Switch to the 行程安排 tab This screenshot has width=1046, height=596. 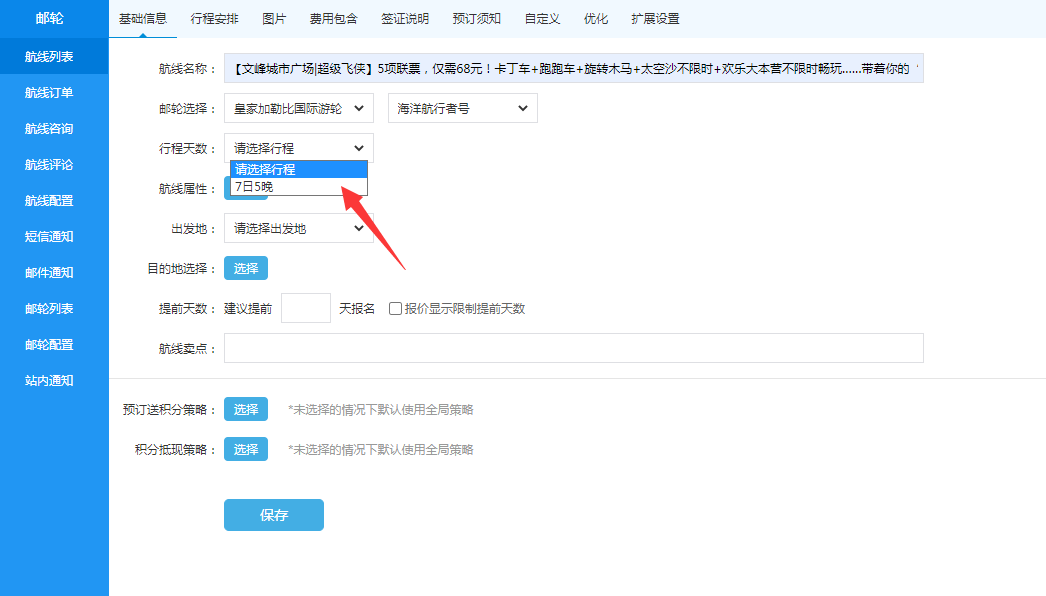click(214, 19)
